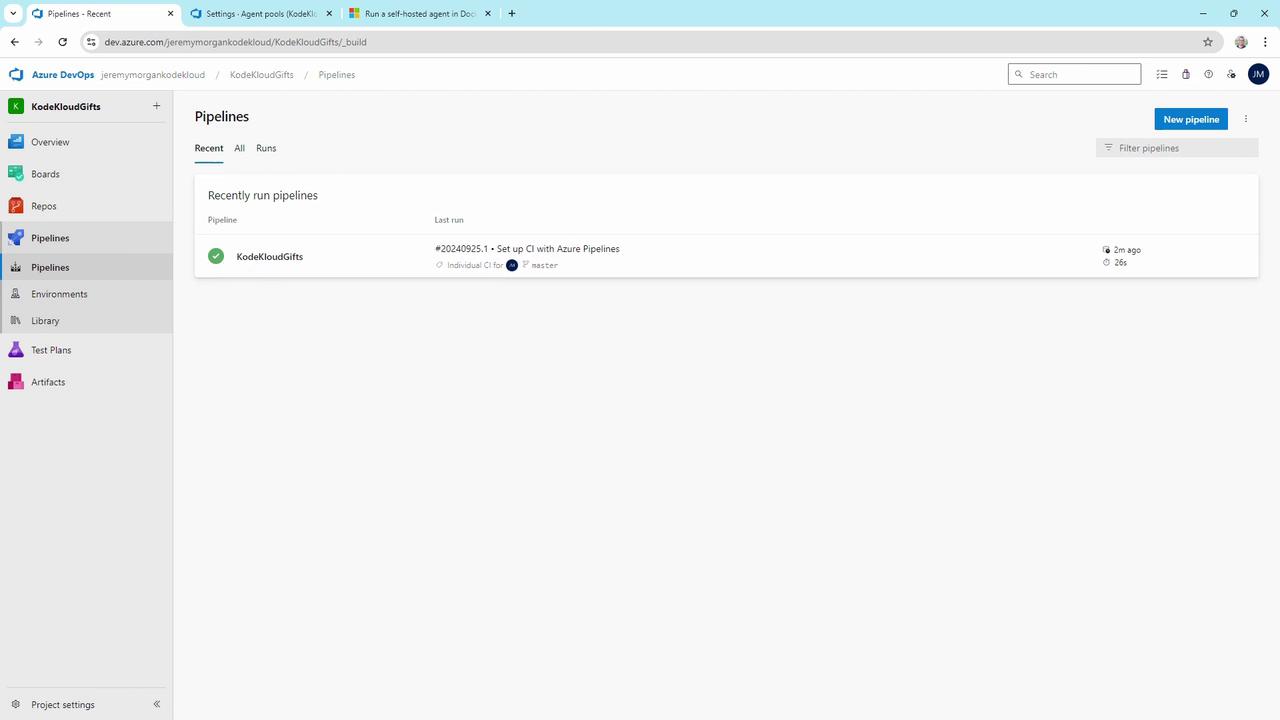Reload the page
Image resolution: width=1280 pixels, height=720 pixels.
[63, 42]
